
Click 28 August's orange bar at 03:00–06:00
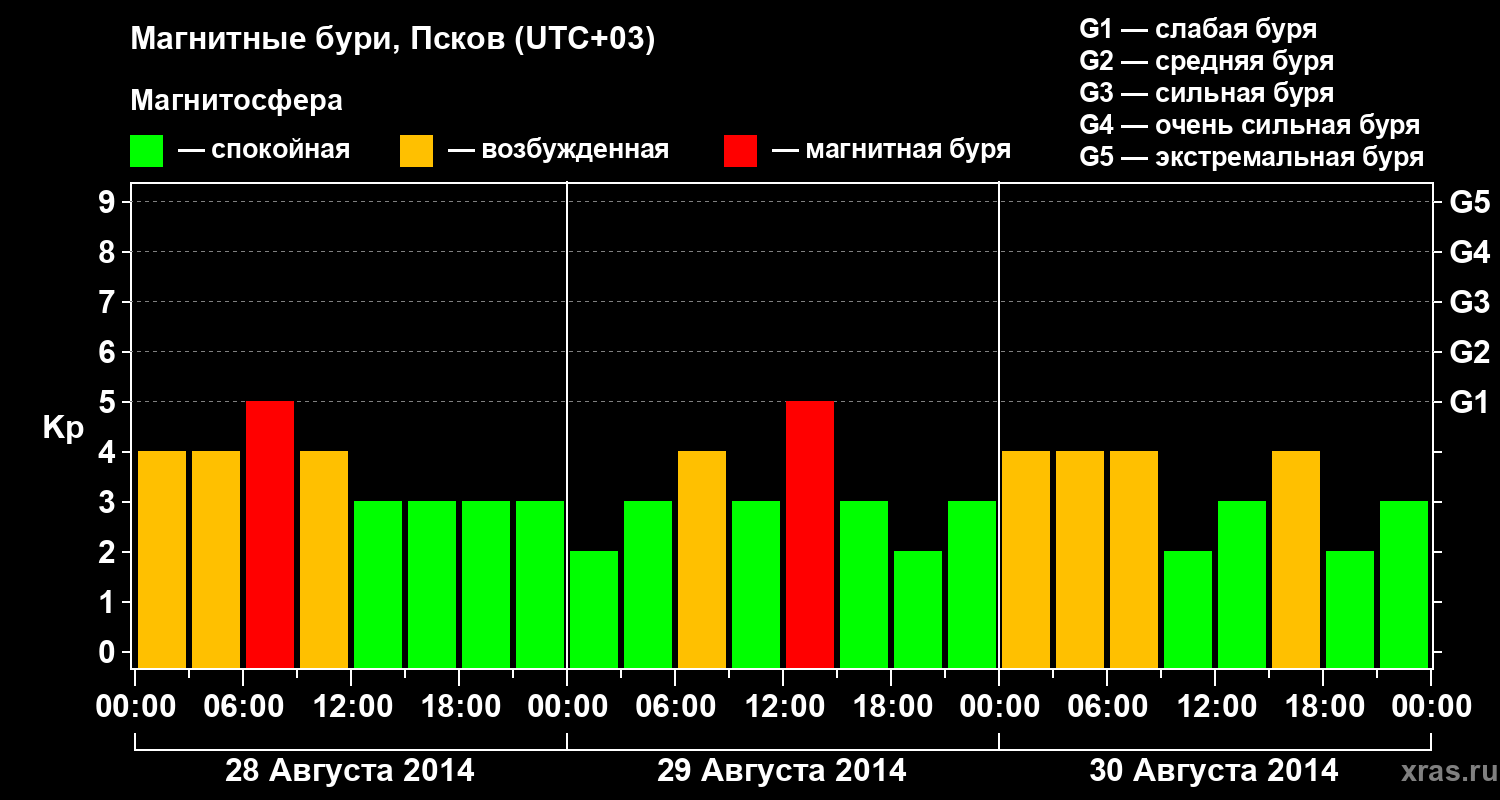tap(216, 559)
